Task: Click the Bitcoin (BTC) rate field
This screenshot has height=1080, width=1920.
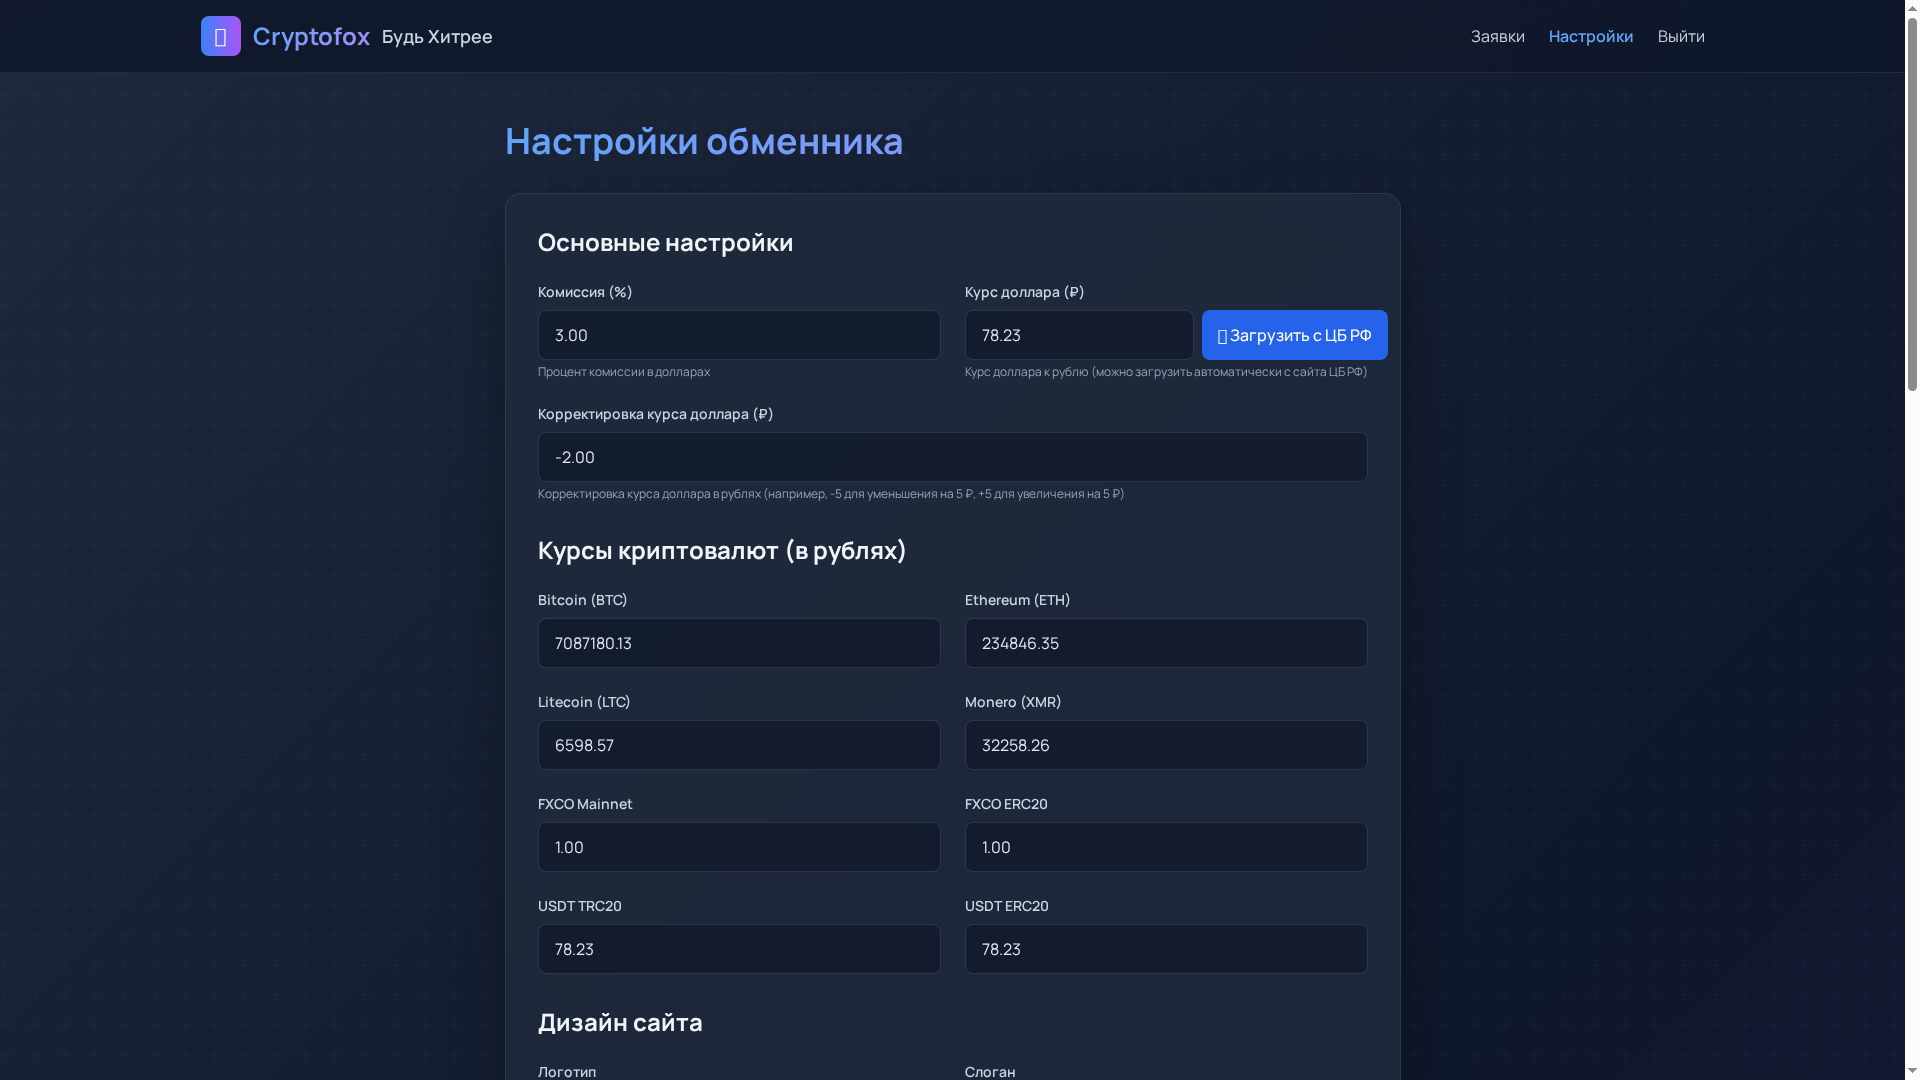Action: point(739,643)
